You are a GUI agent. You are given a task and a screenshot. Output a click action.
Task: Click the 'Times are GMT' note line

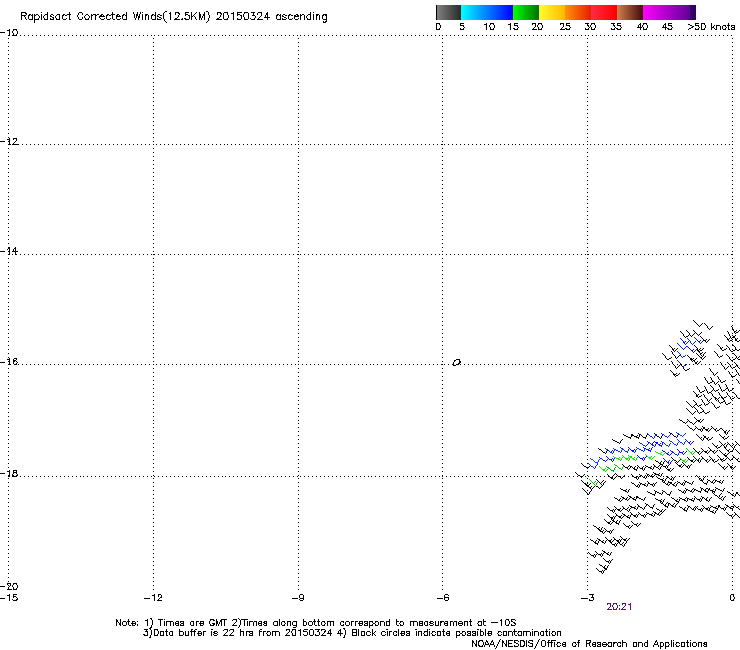pos(315,623)
